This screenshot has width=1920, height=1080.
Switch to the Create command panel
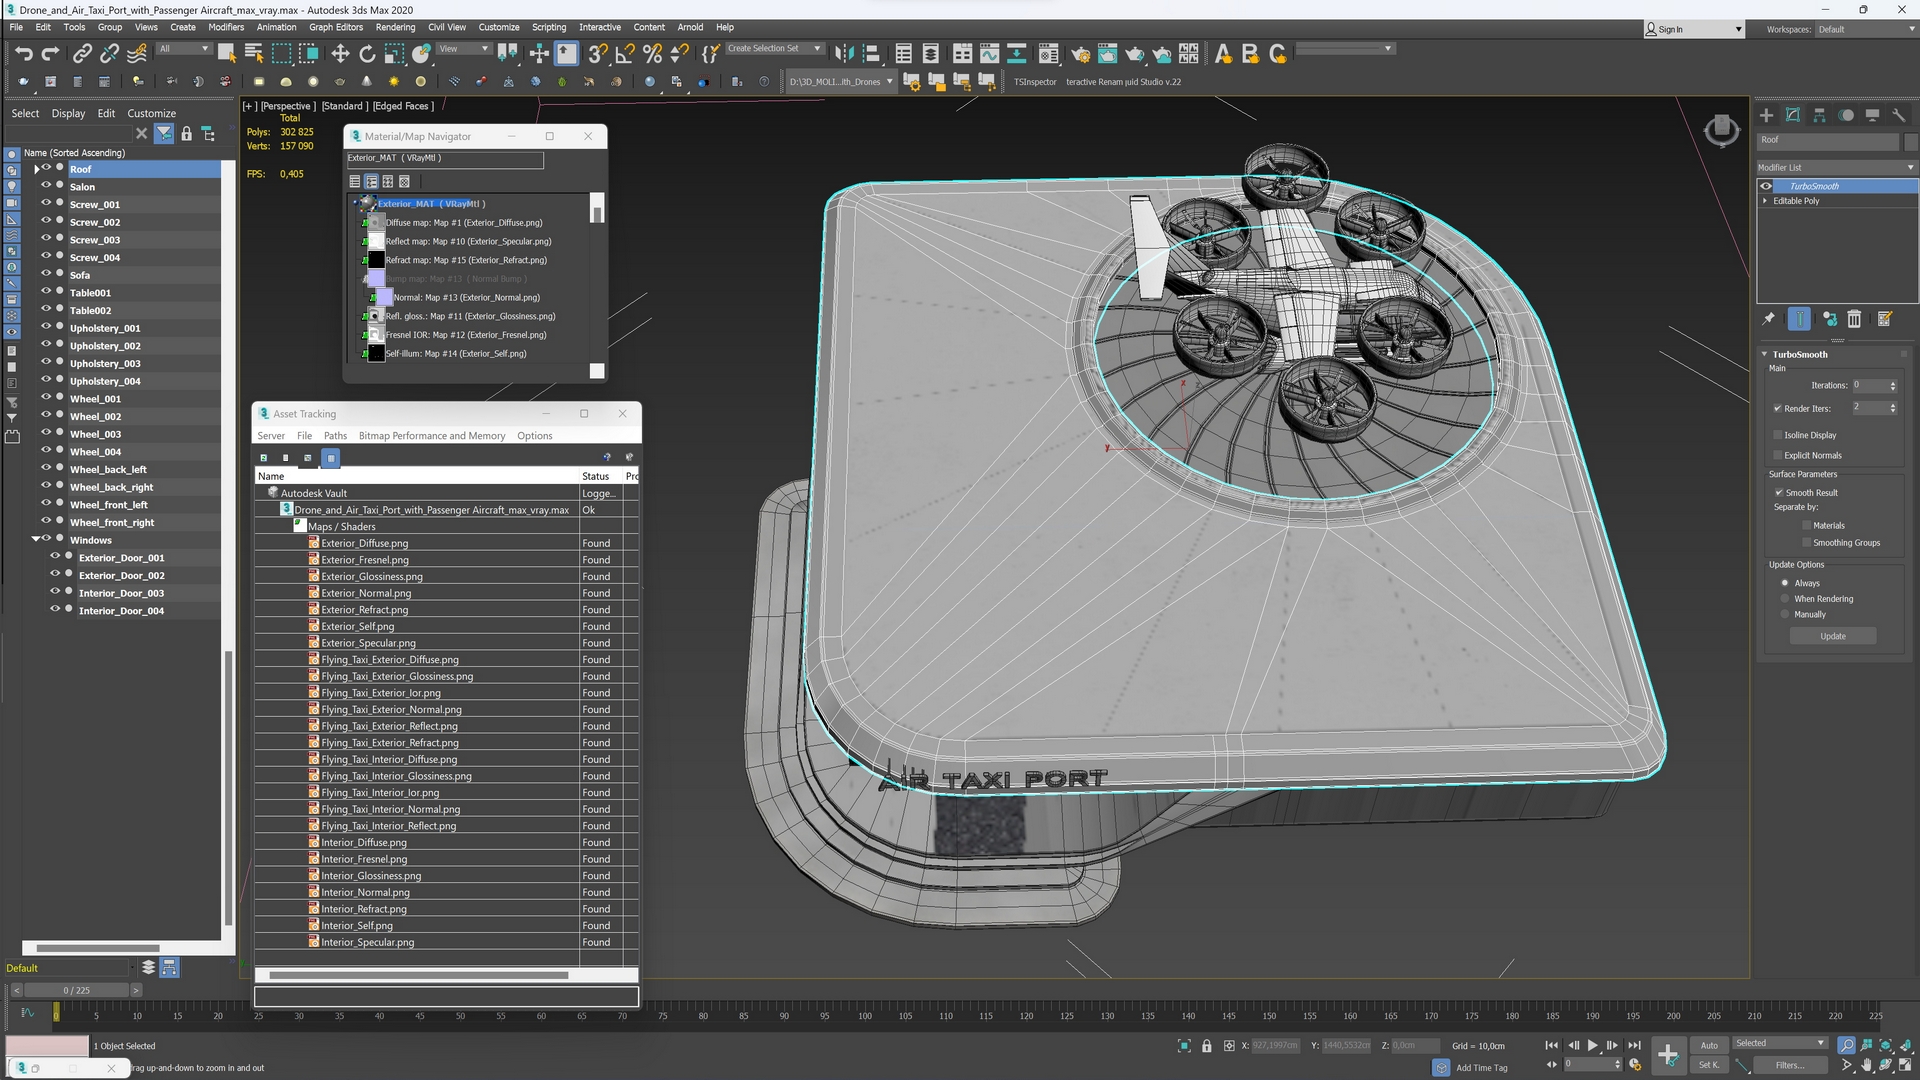point(1766,115)
